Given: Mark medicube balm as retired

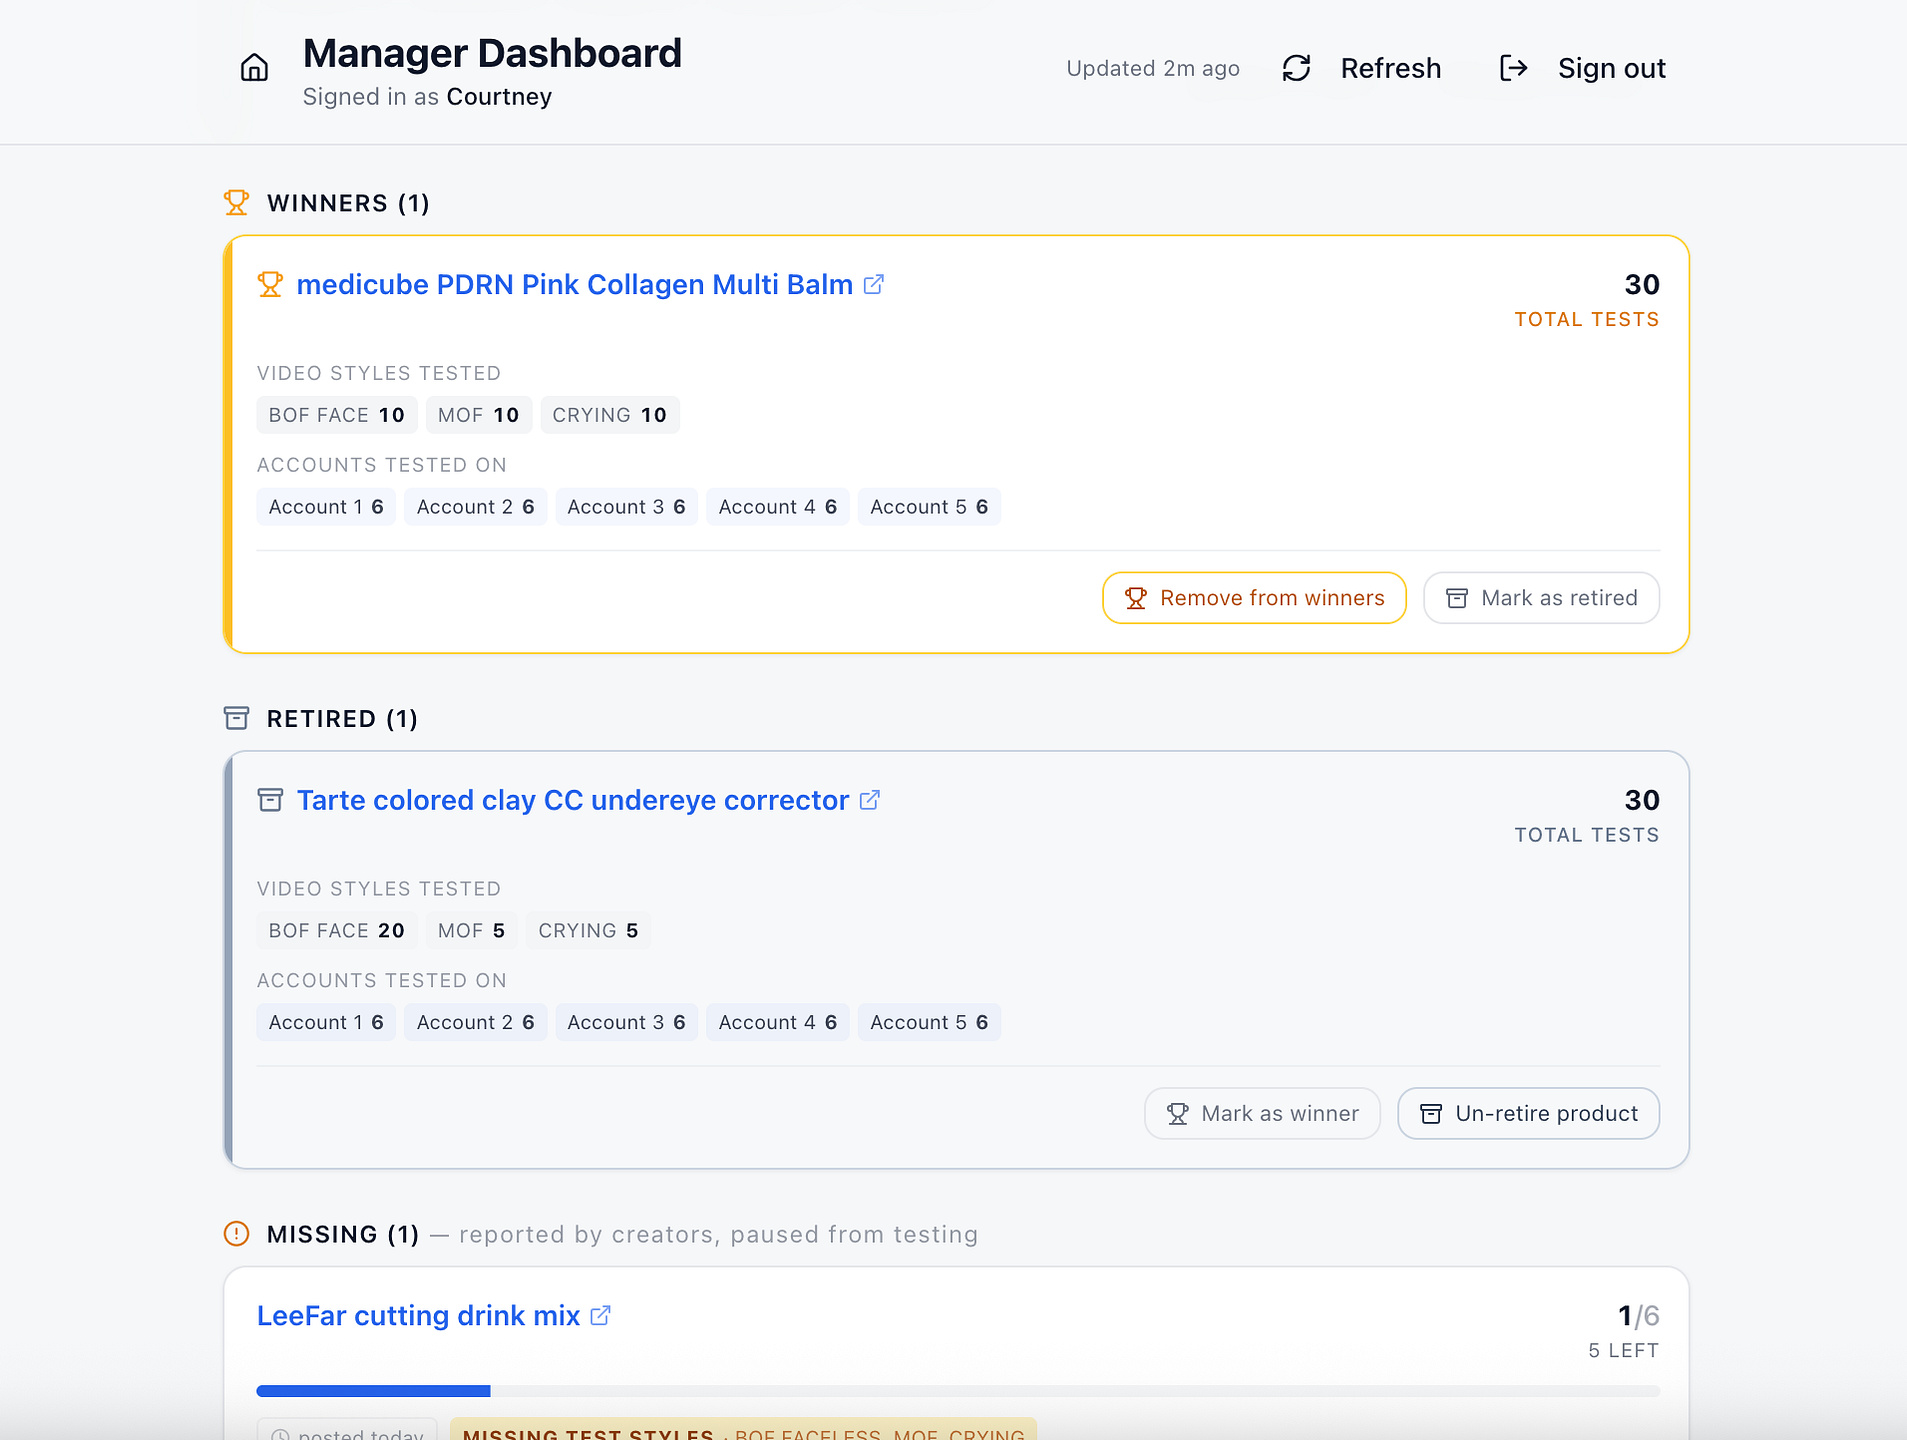Looking at the screenshot, I should tap(1541, 598).
